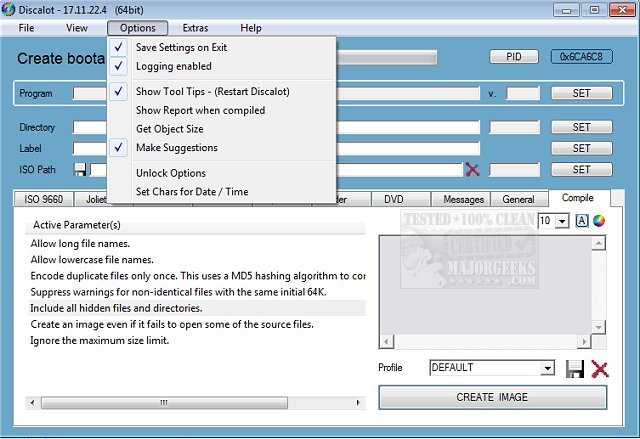
Task: Delete profile with the red X icon
Action: point(600,369)
